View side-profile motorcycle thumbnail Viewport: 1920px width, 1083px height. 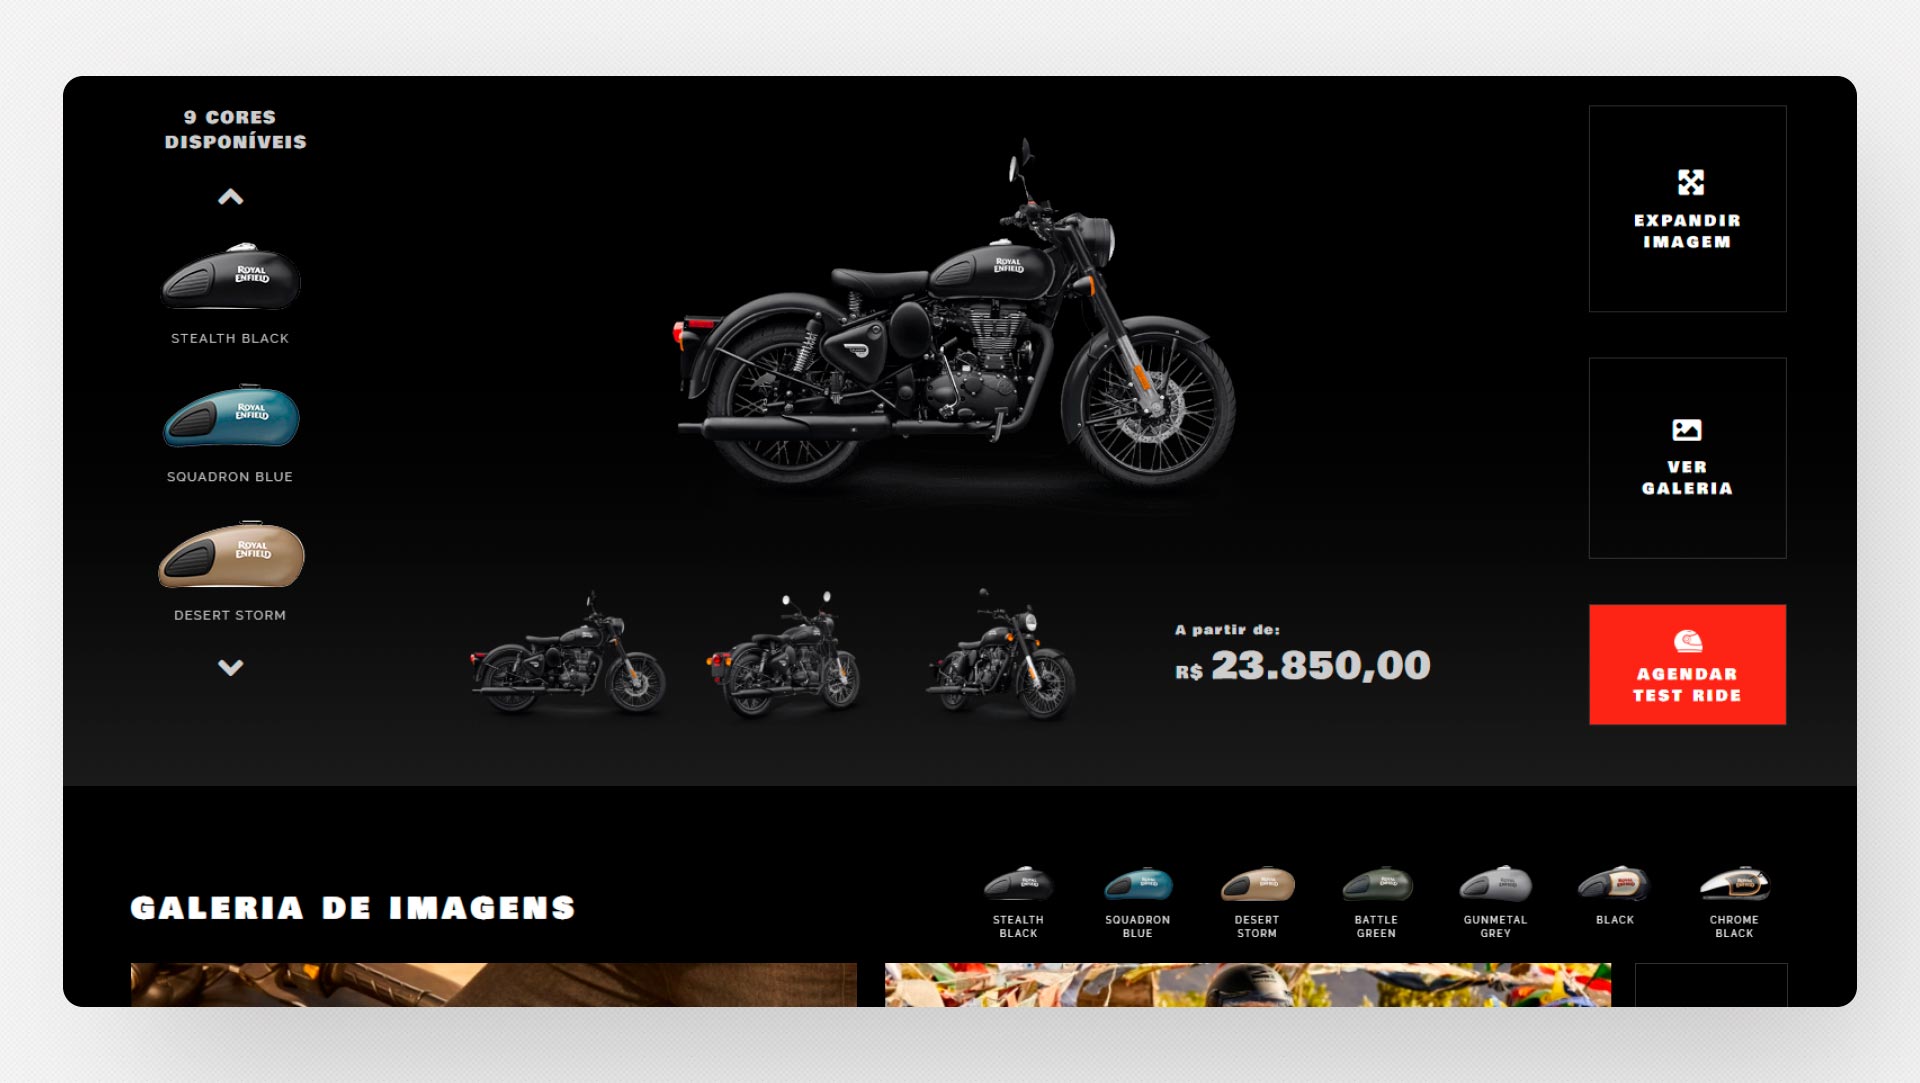tap(567, 653)
